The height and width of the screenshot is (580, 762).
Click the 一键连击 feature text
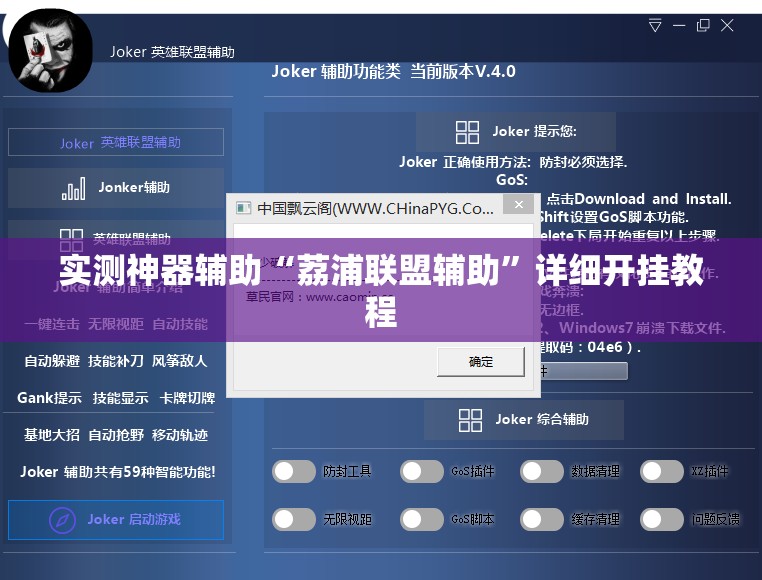(x=52, y=324)
